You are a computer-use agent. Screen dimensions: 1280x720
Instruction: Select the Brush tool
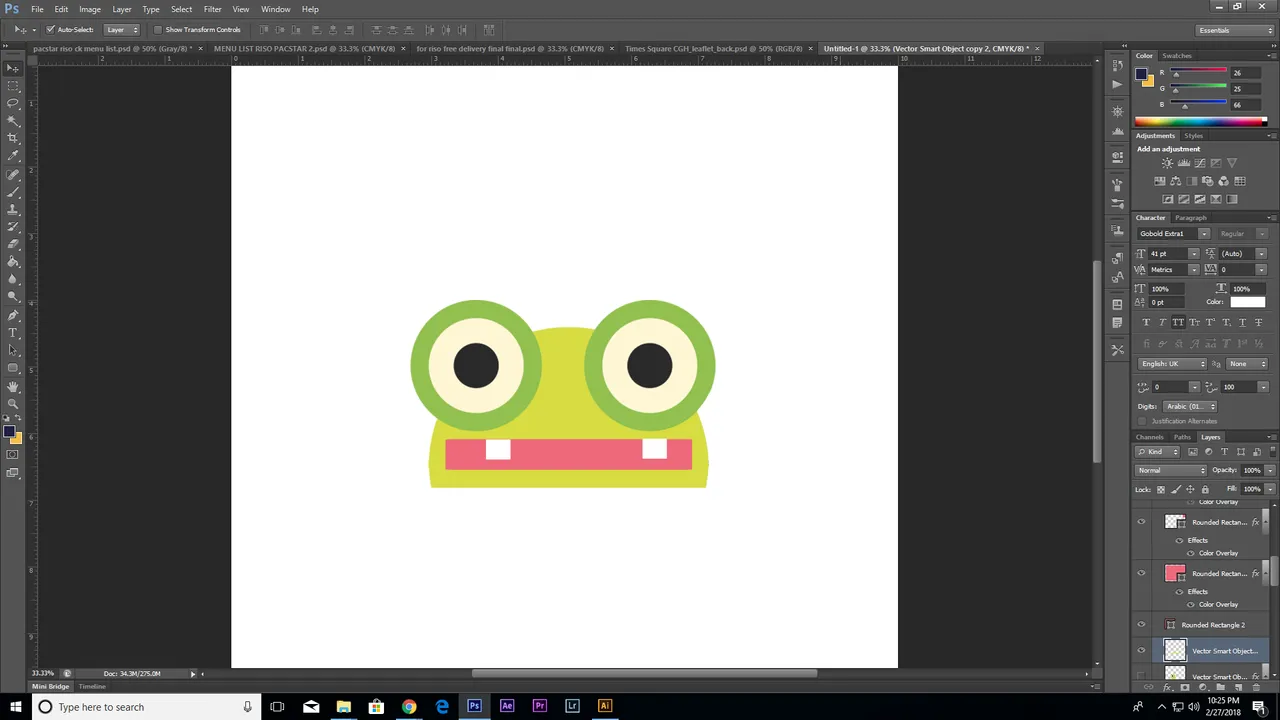point(13,193)
